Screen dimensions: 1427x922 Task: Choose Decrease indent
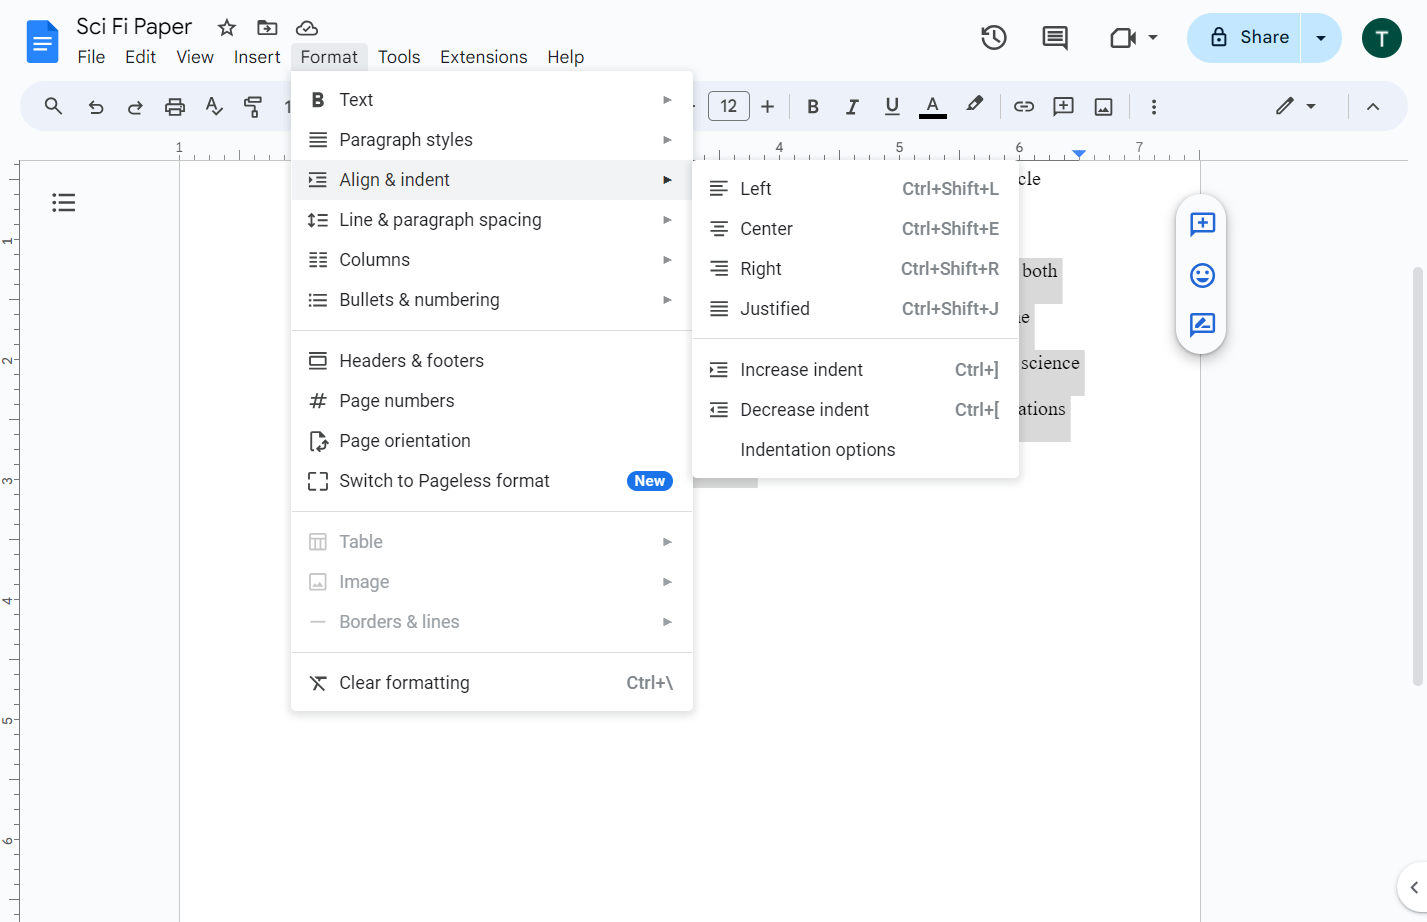tap(855, 410)
